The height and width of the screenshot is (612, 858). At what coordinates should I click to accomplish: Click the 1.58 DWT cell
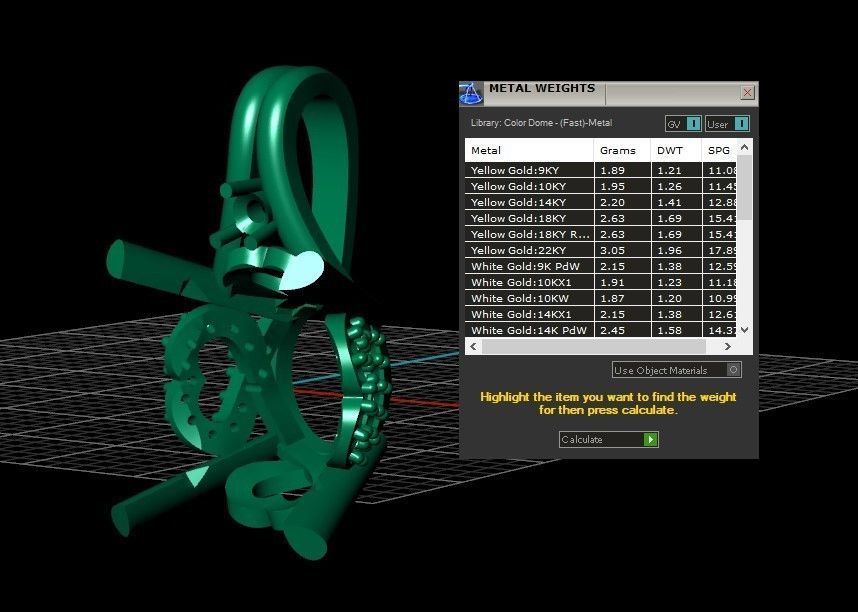pyautogui.click(x=676, y=330)
